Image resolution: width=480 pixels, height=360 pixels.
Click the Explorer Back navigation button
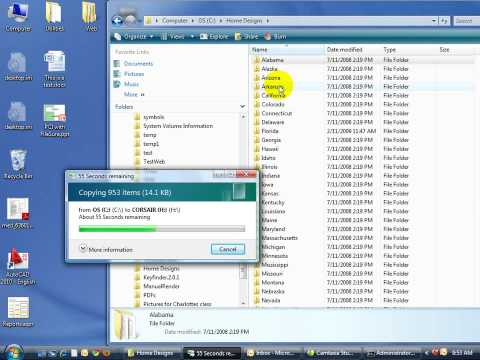click(117, 21)
